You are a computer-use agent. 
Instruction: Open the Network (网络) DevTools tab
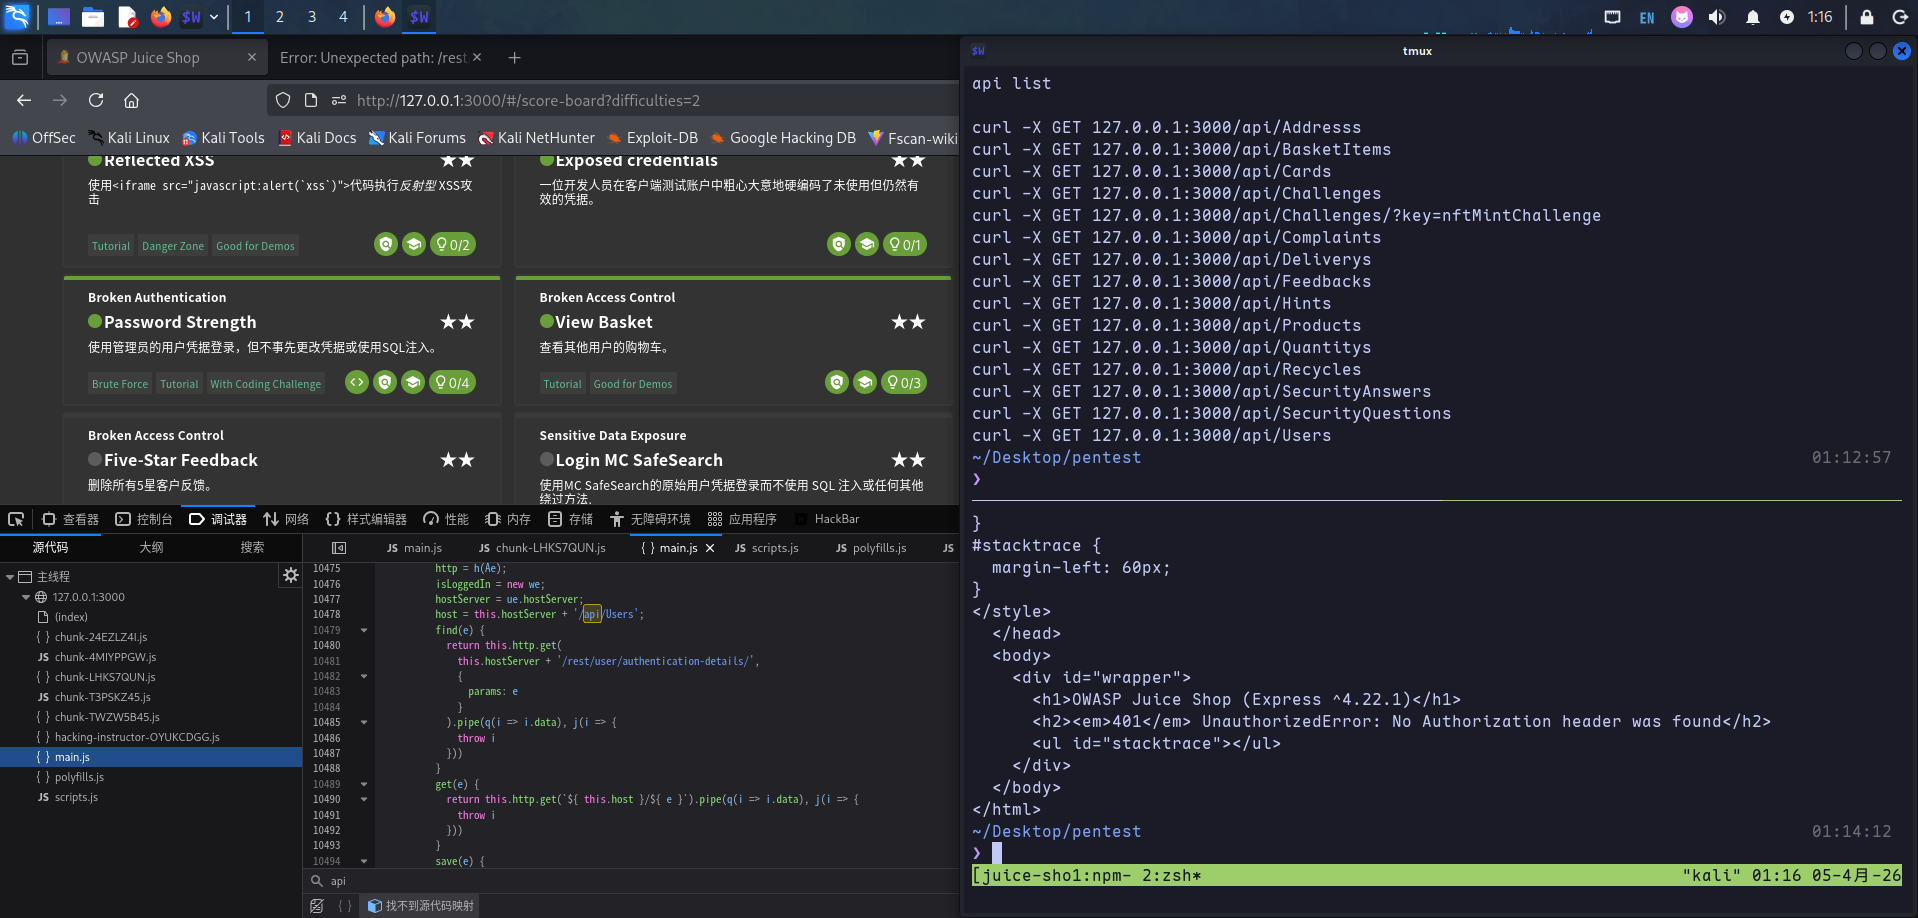(286, 519)
